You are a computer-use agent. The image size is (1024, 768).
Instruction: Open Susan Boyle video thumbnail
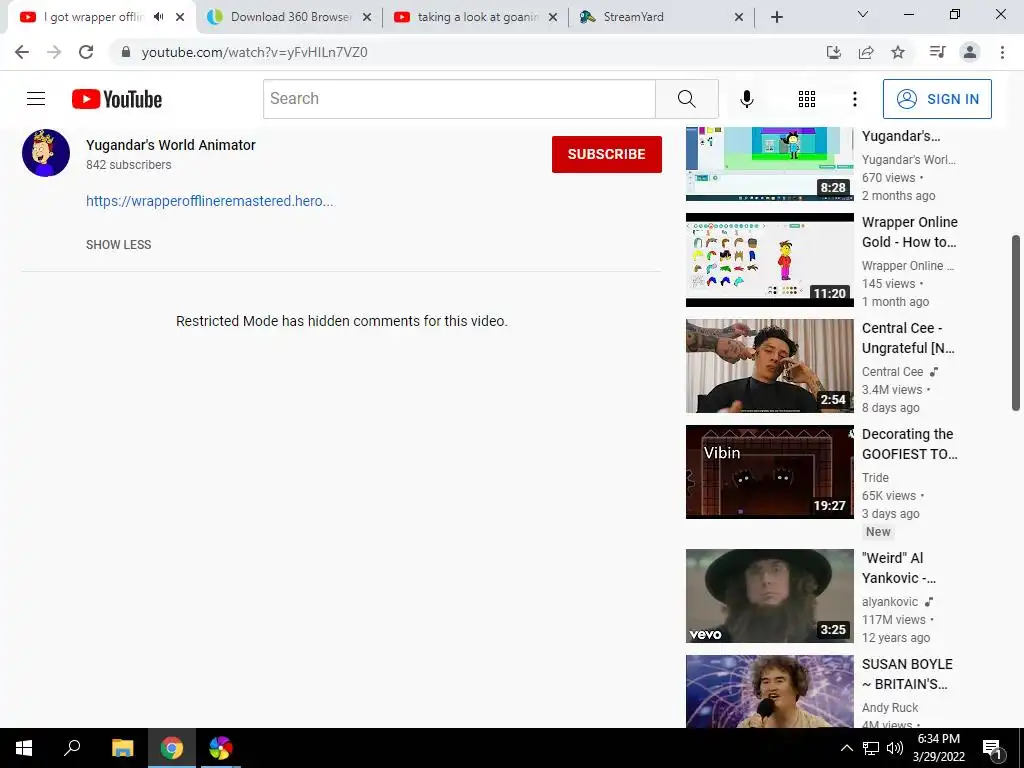(769, 691)
